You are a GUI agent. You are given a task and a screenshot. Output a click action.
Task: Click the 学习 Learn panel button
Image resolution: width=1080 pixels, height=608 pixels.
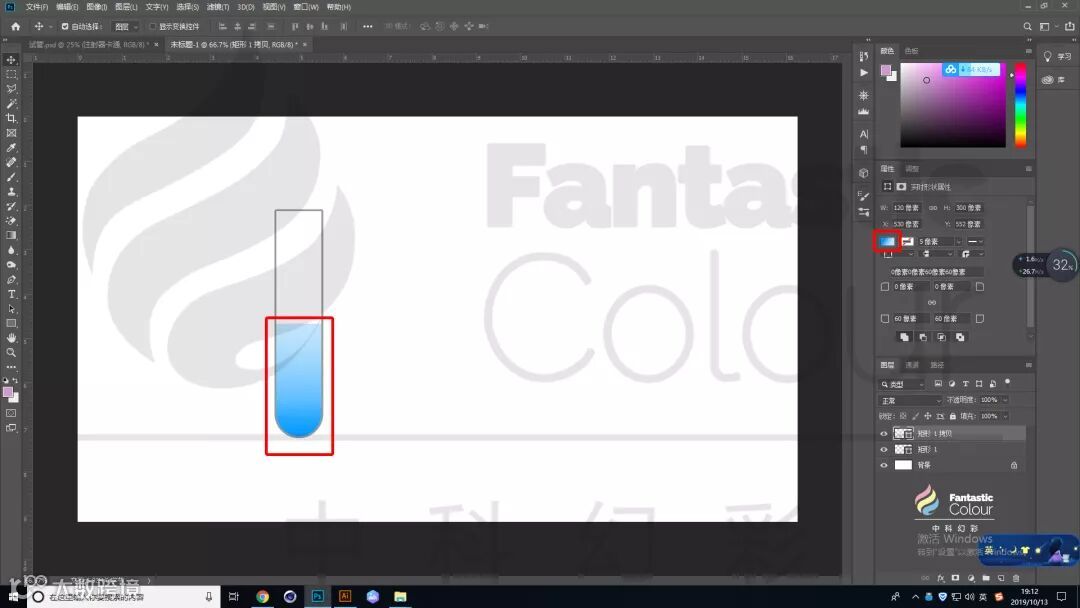(x=1057, y=56)
